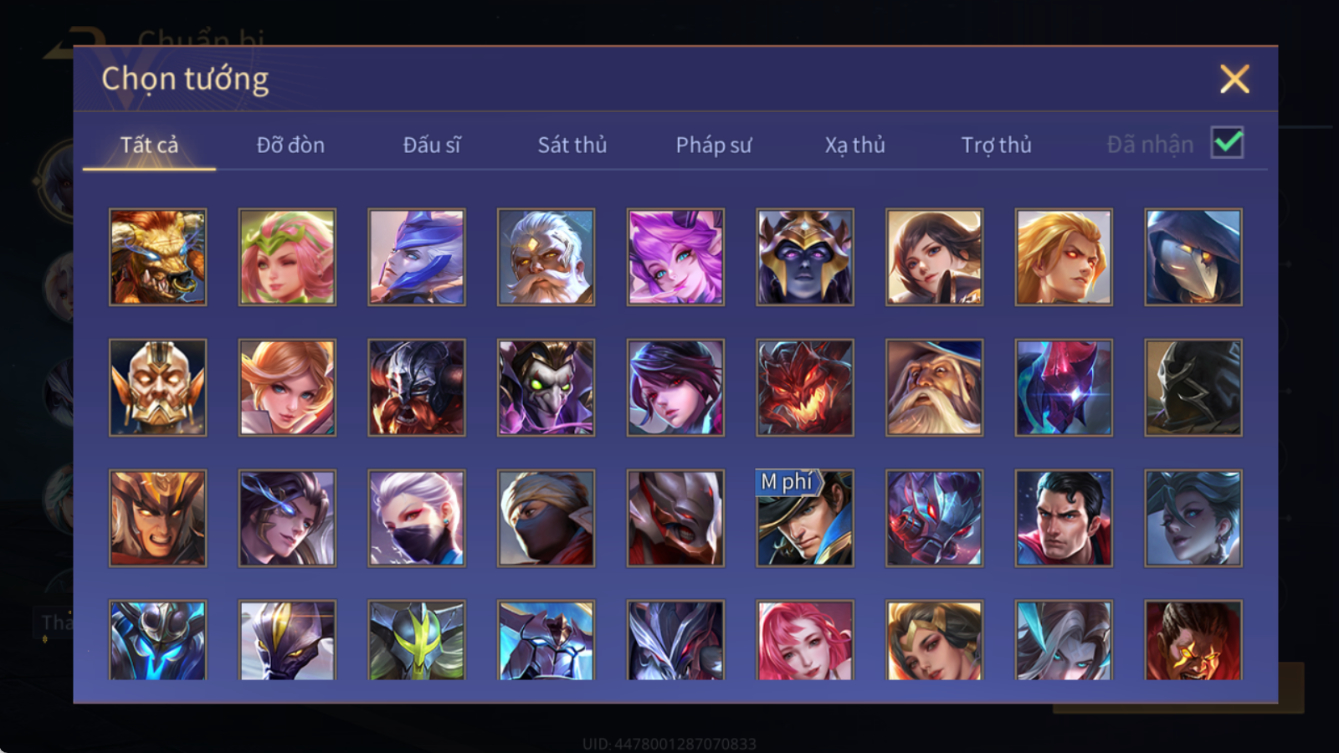Switch to the 'Trợ thủ' tab
The height and width of the screenshot is (753, 1339).
click(996, 145)
